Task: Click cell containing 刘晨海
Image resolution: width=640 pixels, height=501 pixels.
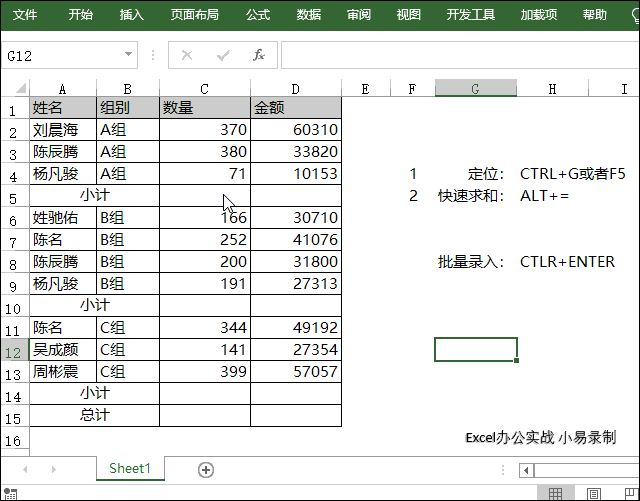Action: point(63,130)
